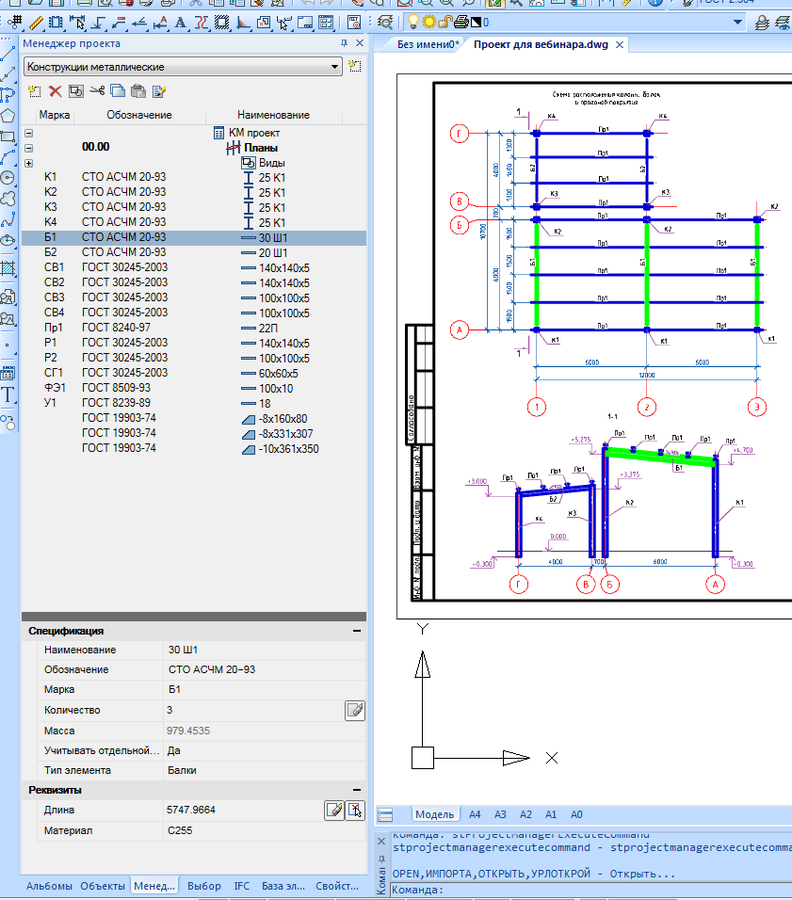
Task: Select the leader with letter A tool
Action: coord(160,22)
